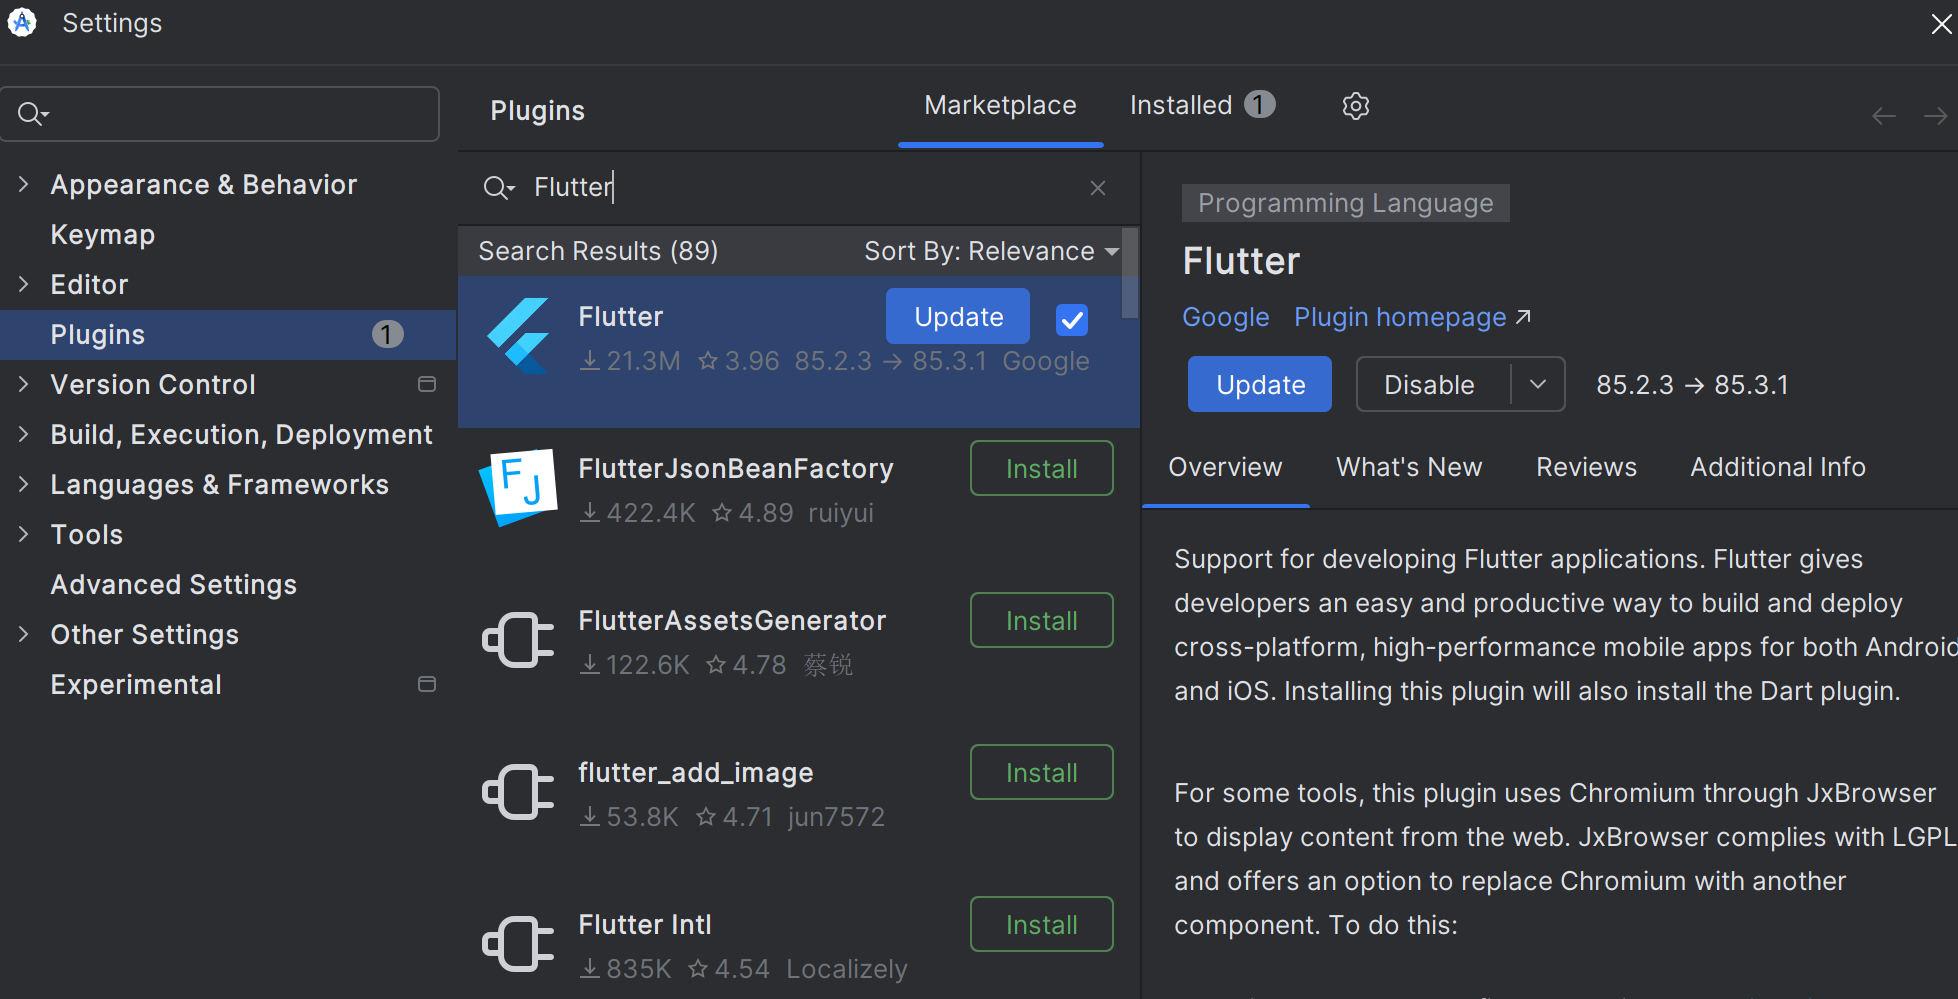Click the settings search field
This screenshot has width=1958, height=999.
tap(220, 114)
